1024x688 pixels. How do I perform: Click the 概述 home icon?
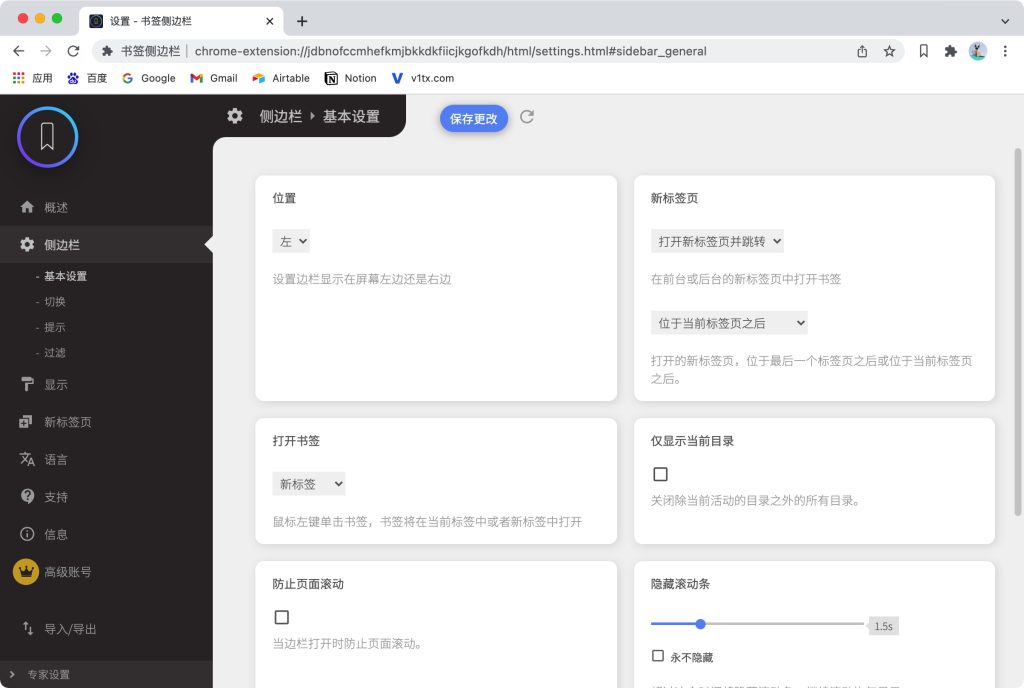(27, 207)
